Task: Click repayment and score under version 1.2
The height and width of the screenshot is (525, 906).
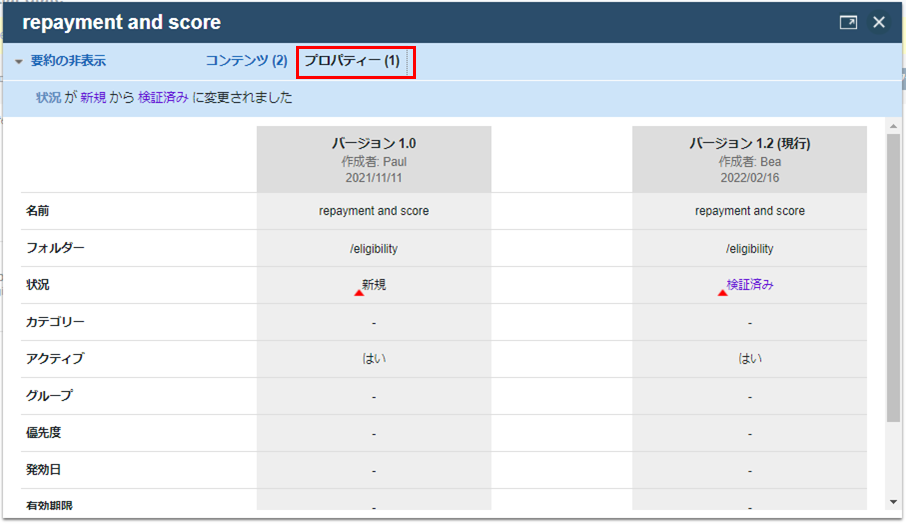Action: (749, 211)
